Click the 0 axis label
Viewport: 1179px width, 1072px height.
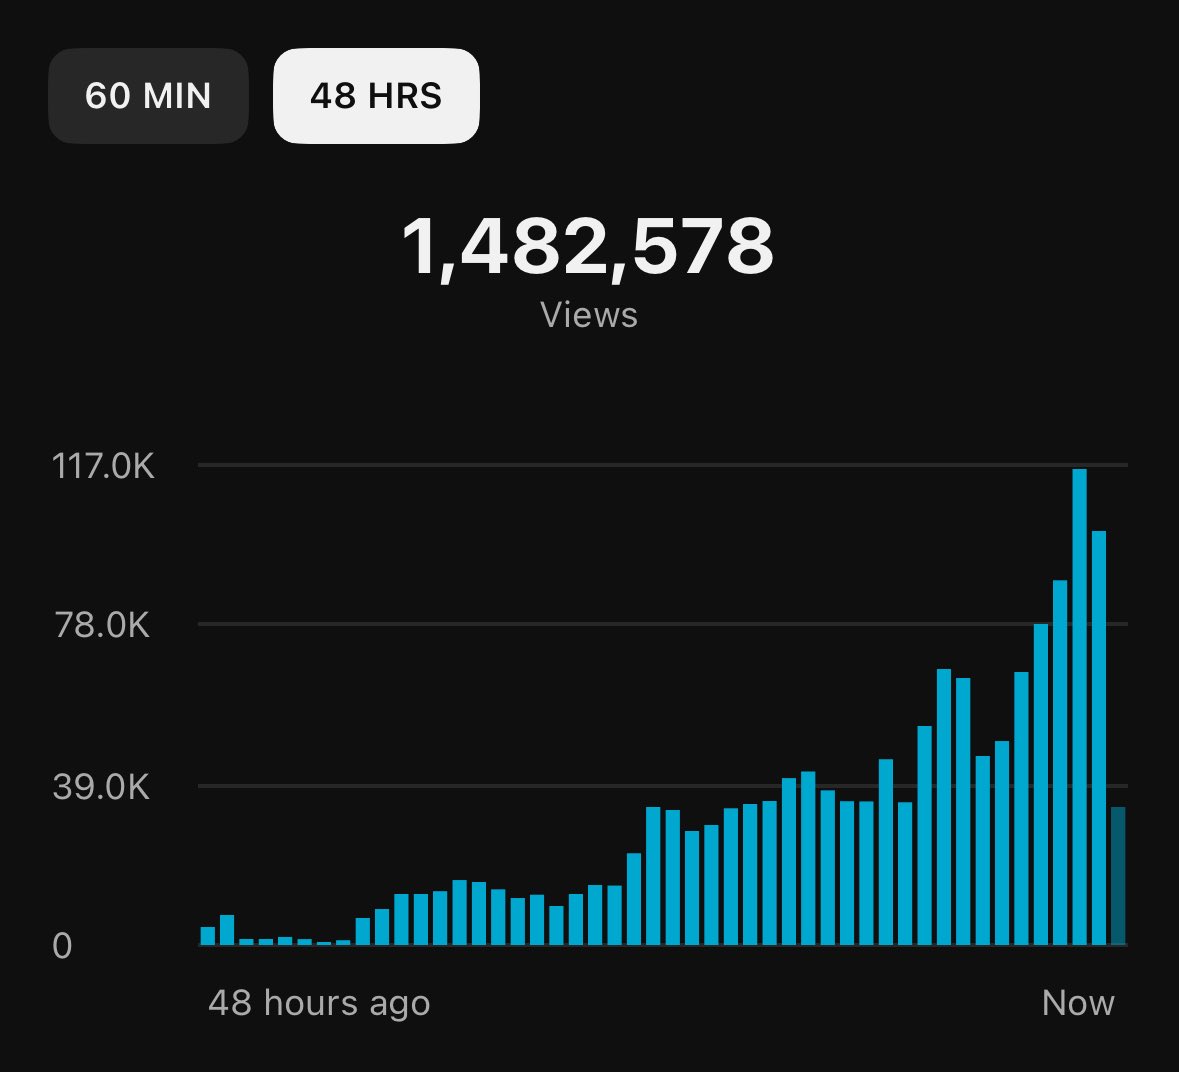click(62, 946)
